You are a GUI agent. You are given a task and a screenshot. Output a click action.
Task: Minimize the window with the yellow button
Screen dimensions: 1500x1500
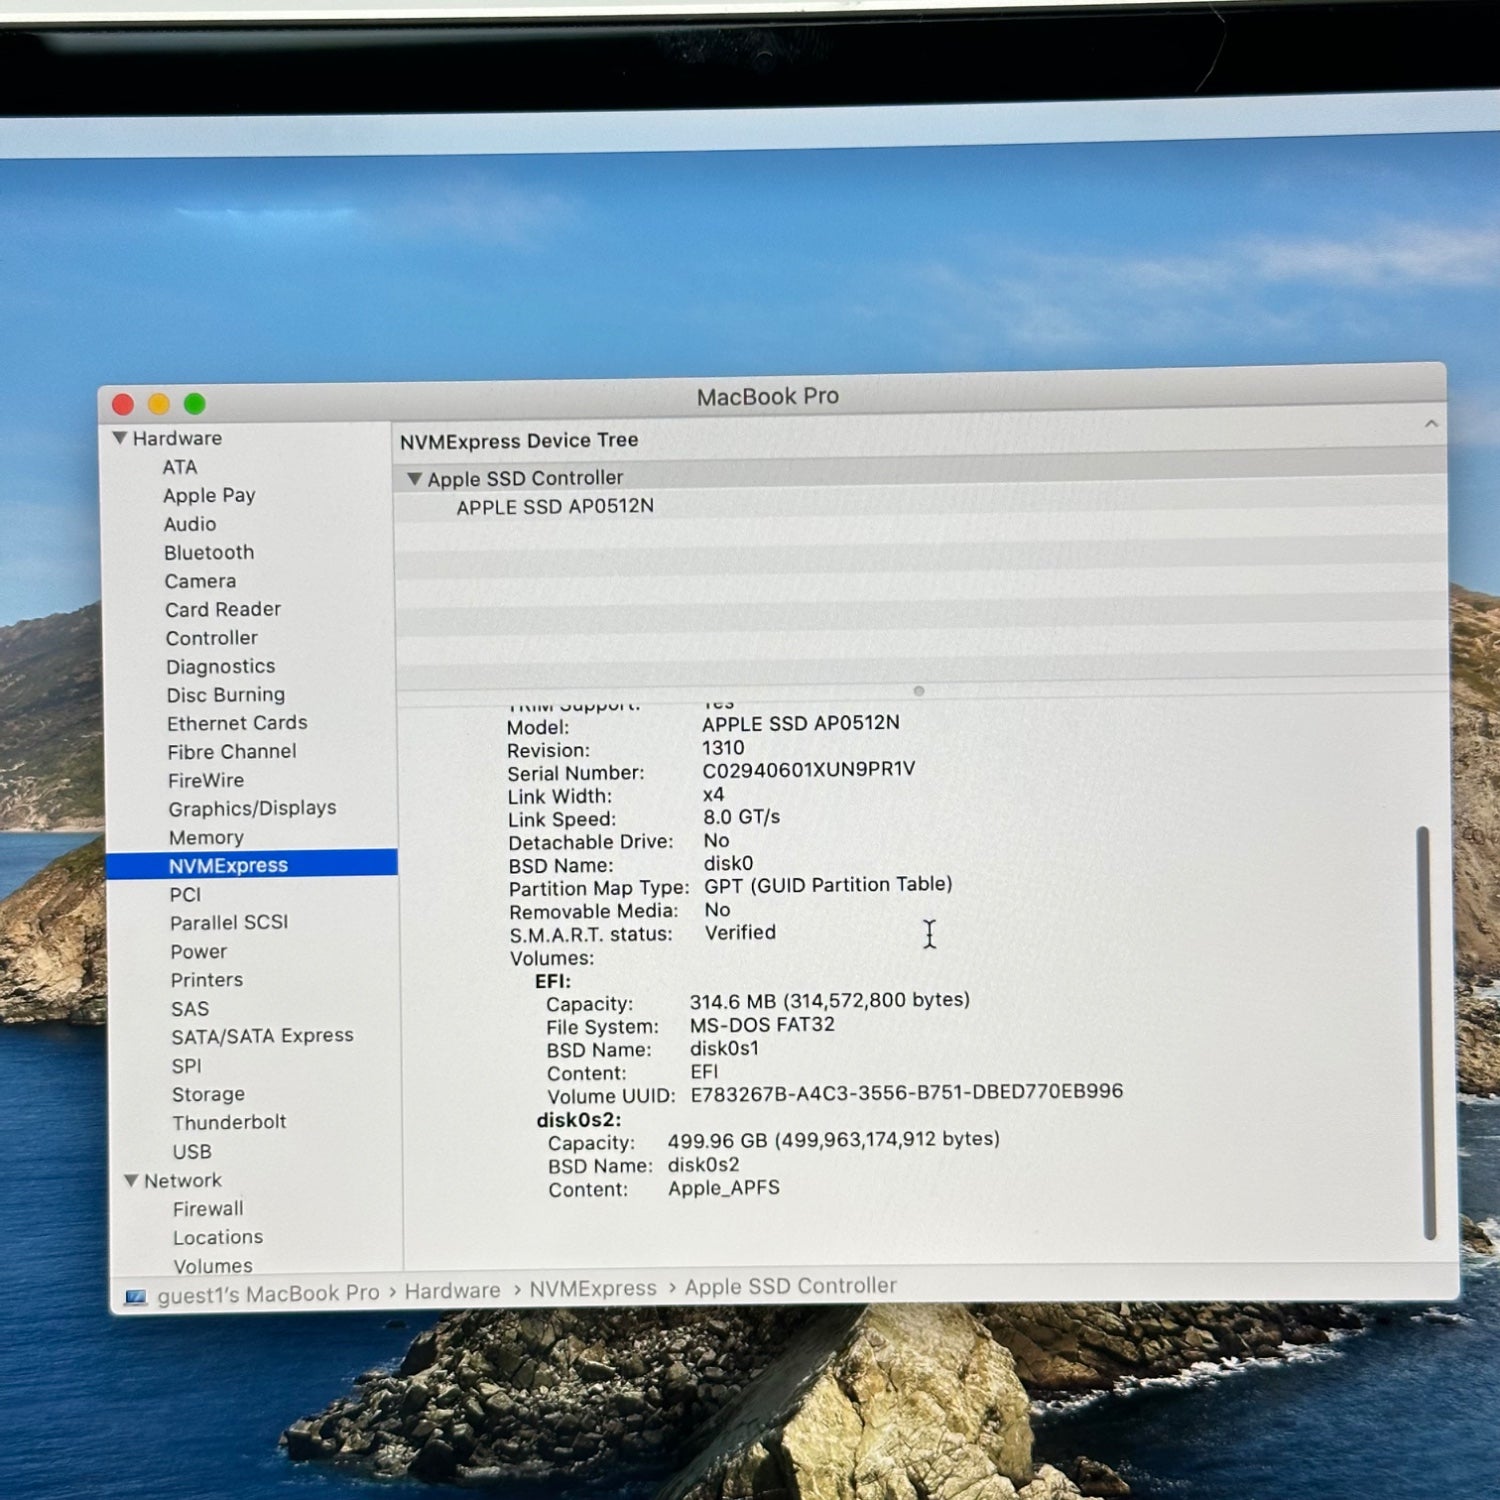(159, 404)
